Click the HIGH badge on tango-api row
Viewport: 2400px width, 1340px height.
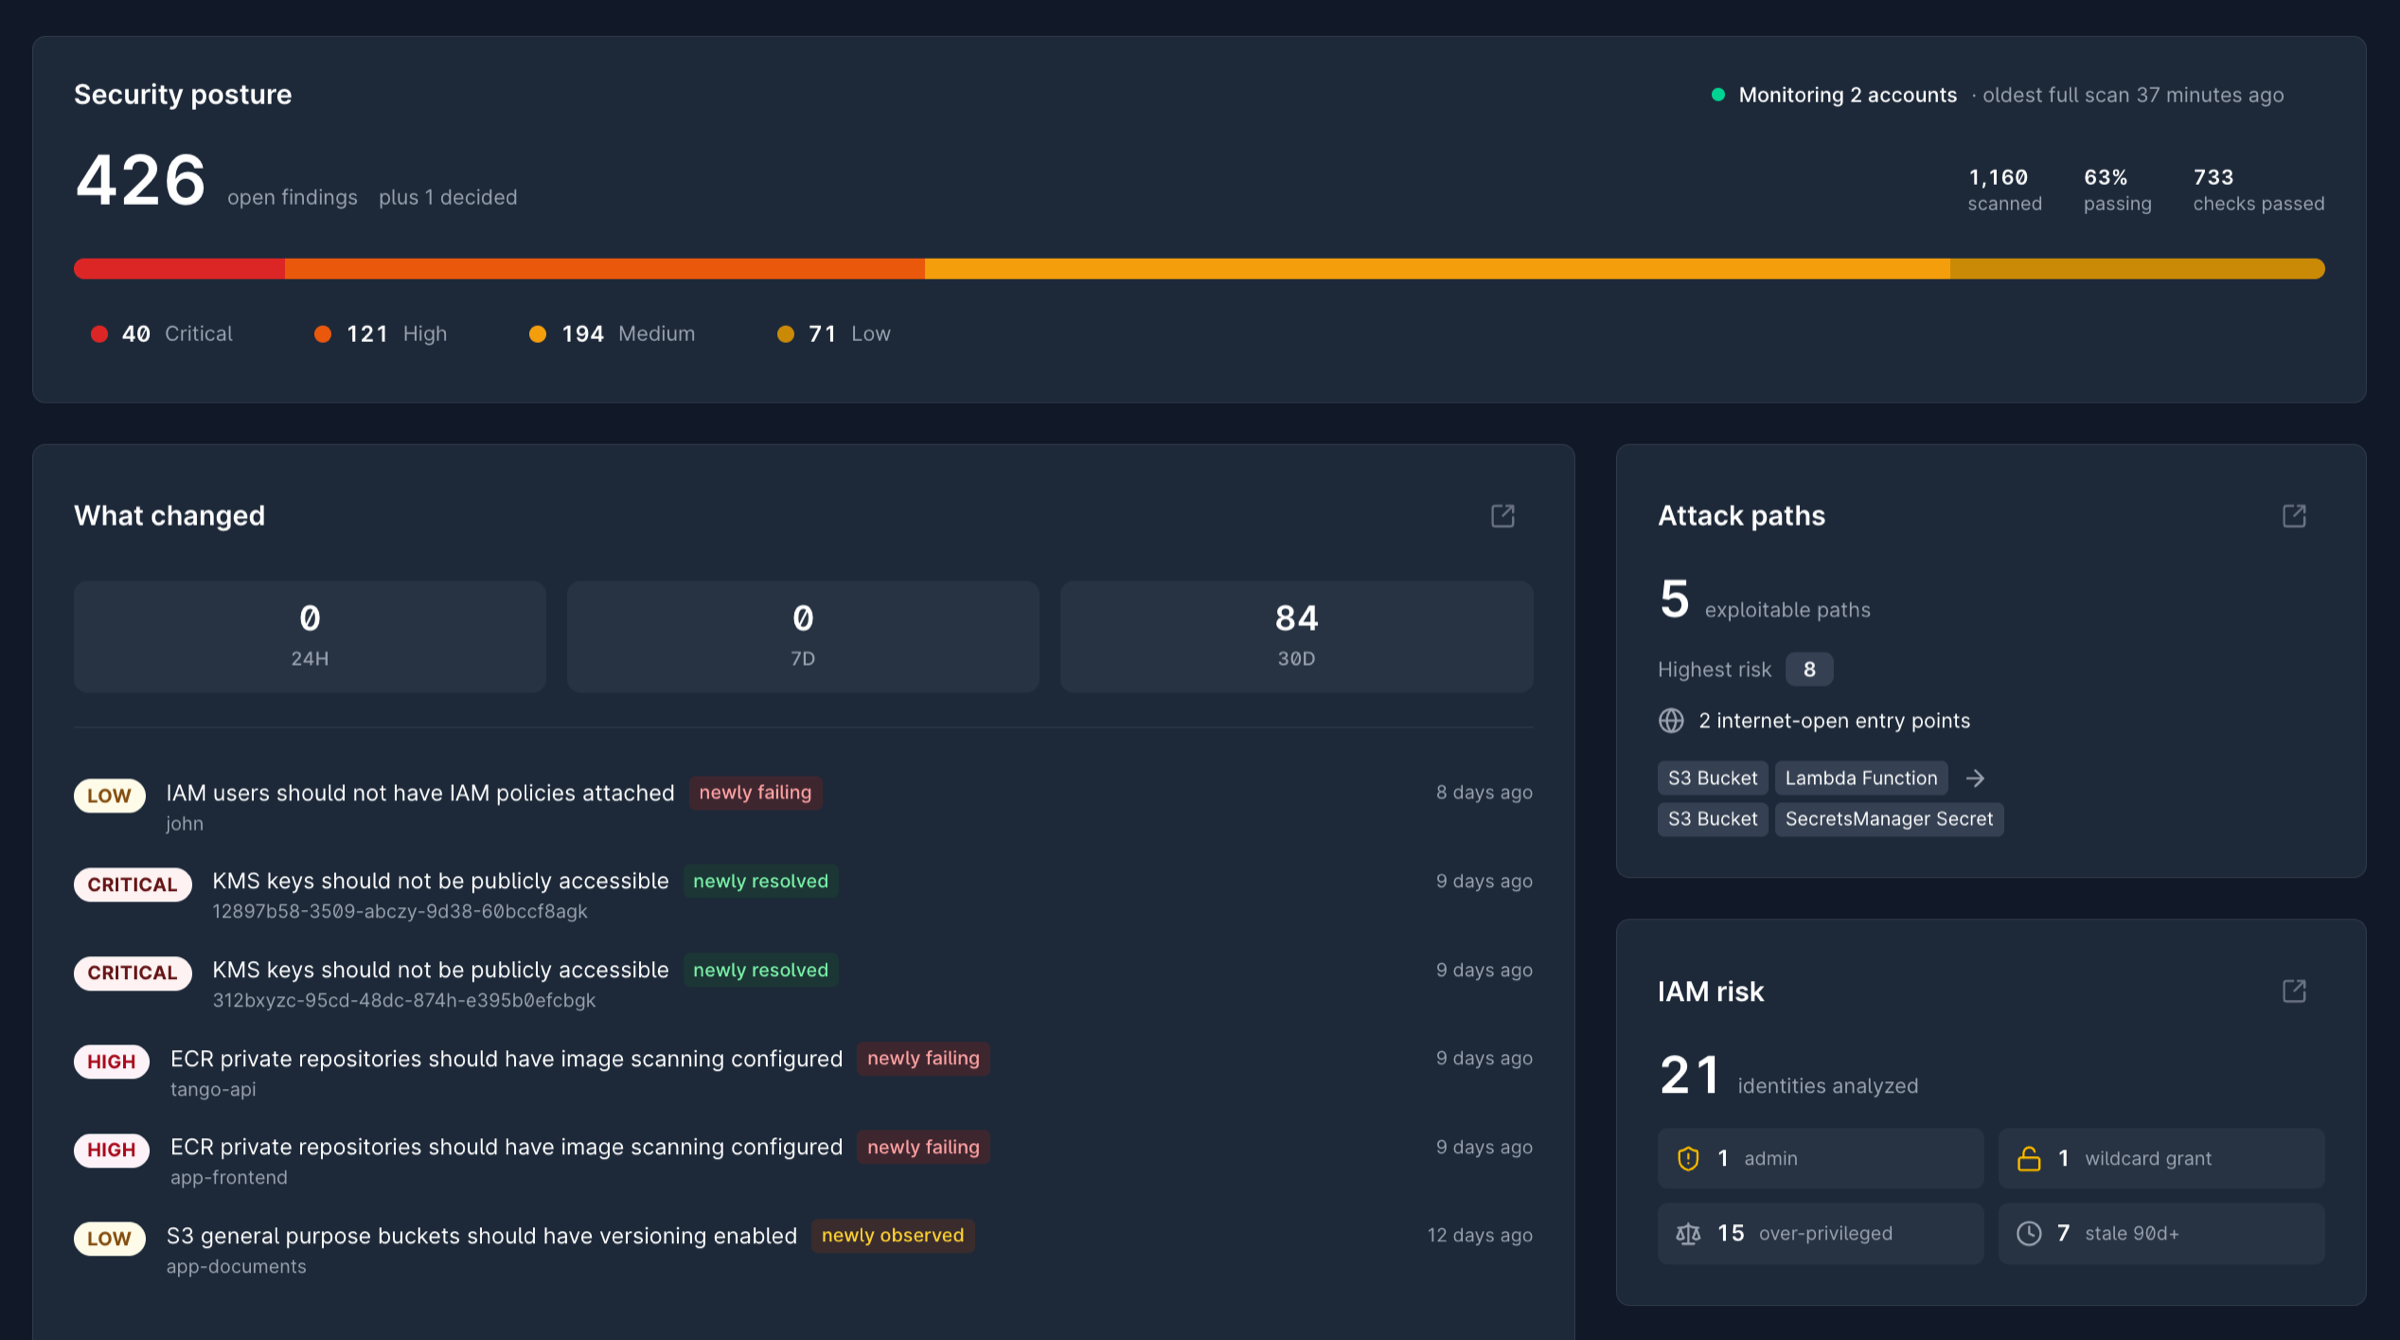click(111, 1062)
